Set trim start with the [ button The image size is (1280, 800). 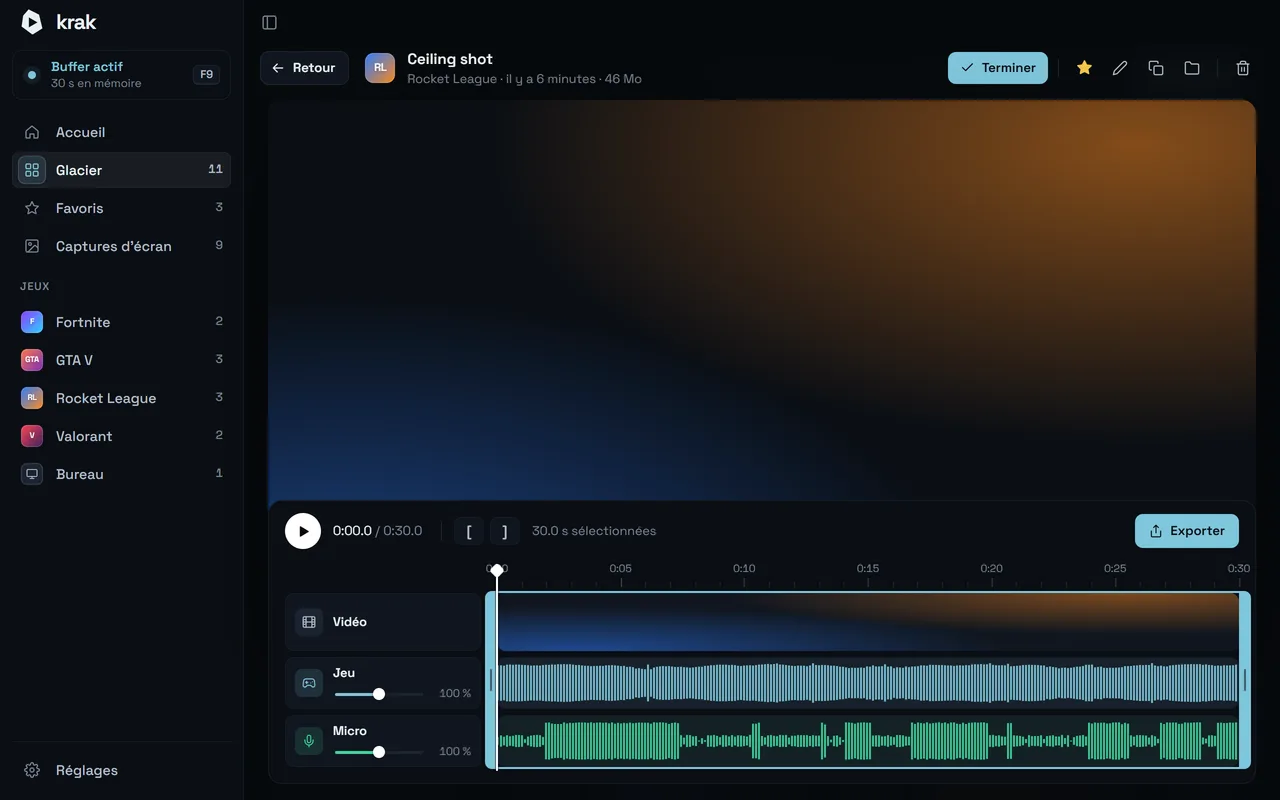tap(469, 531)
